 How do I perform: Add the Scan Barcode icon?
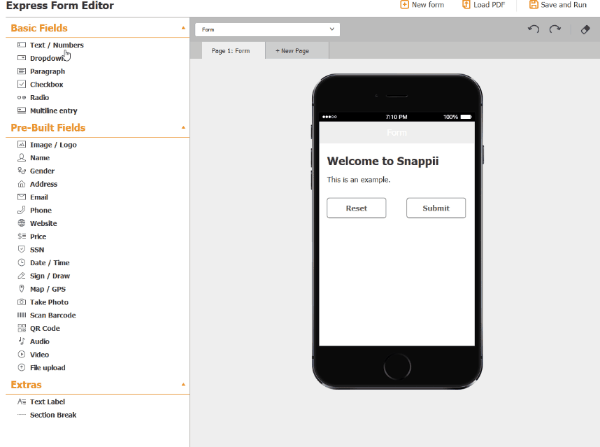click(21, 315)
